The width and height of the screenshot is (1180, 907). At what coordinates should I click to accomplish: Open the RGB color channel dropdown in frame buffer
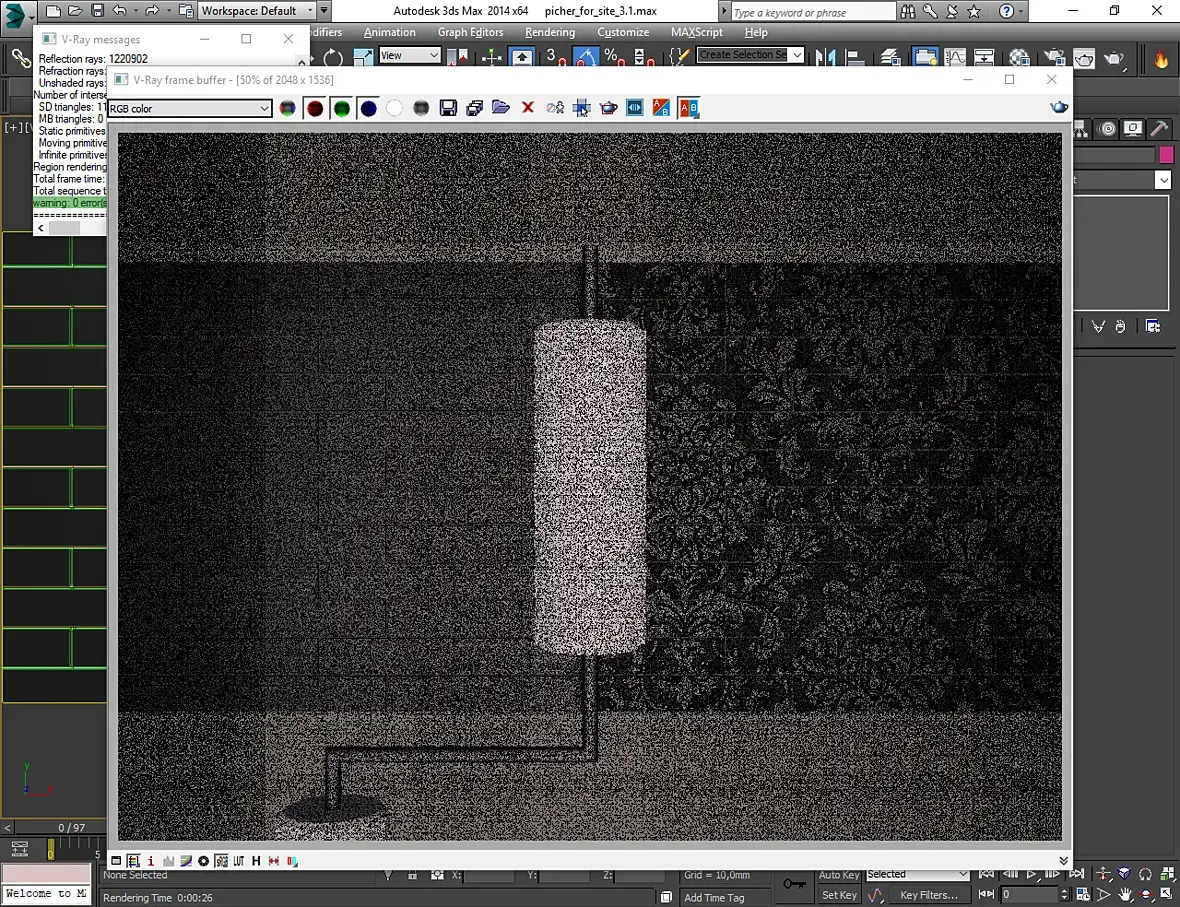(190, 108)
